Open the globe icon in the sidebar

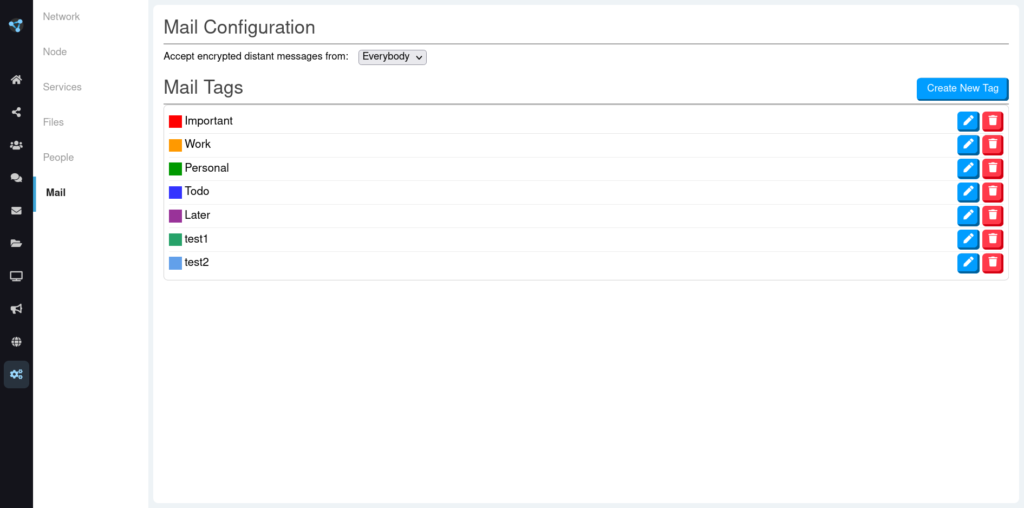[16, 341]
